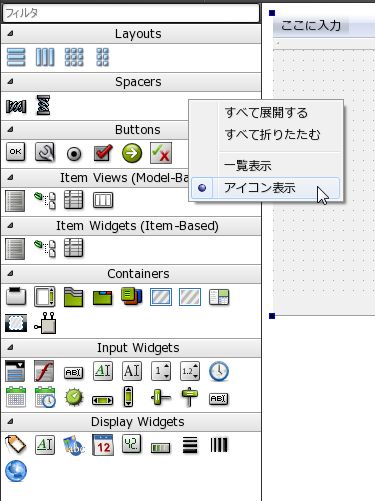Switch to 一覧表示 list view
The height and width of the screenshot is (501, 375).
click(x=248, y=166)
